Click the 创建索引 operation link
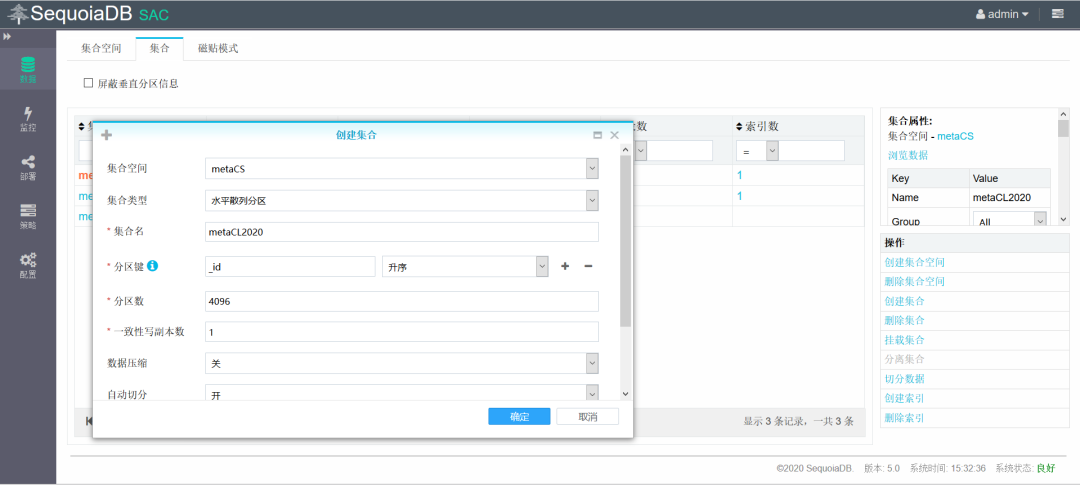 [904, 398]
